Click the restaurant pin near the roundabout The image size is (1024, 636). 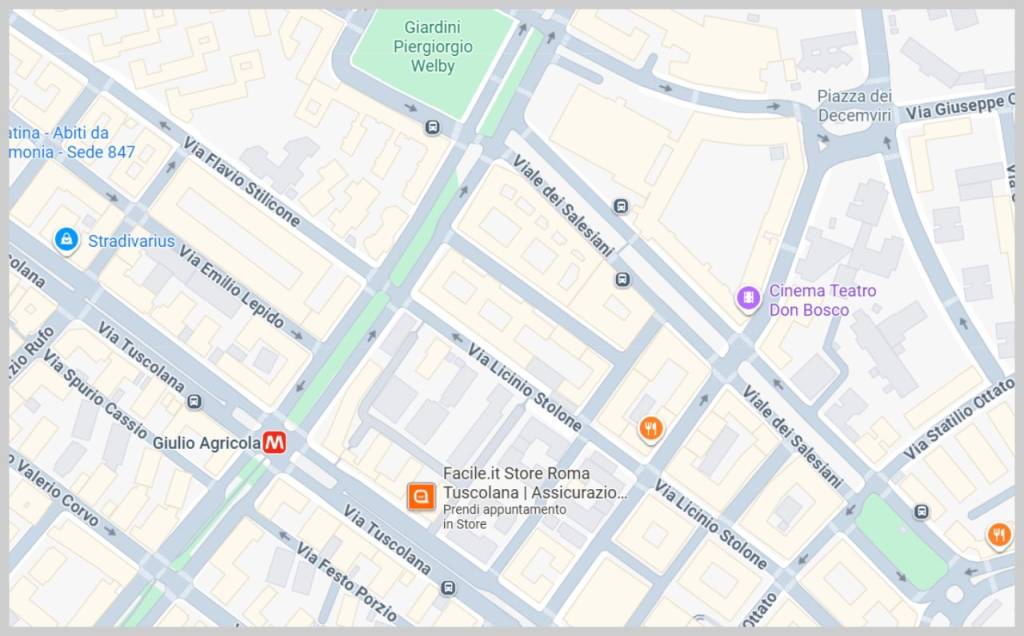point(999,535)
